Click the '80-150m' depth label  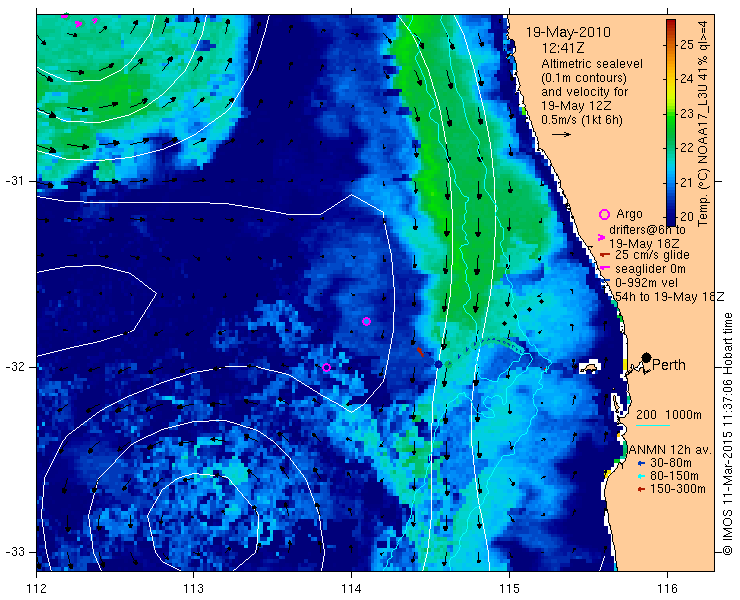pos(674,476)
